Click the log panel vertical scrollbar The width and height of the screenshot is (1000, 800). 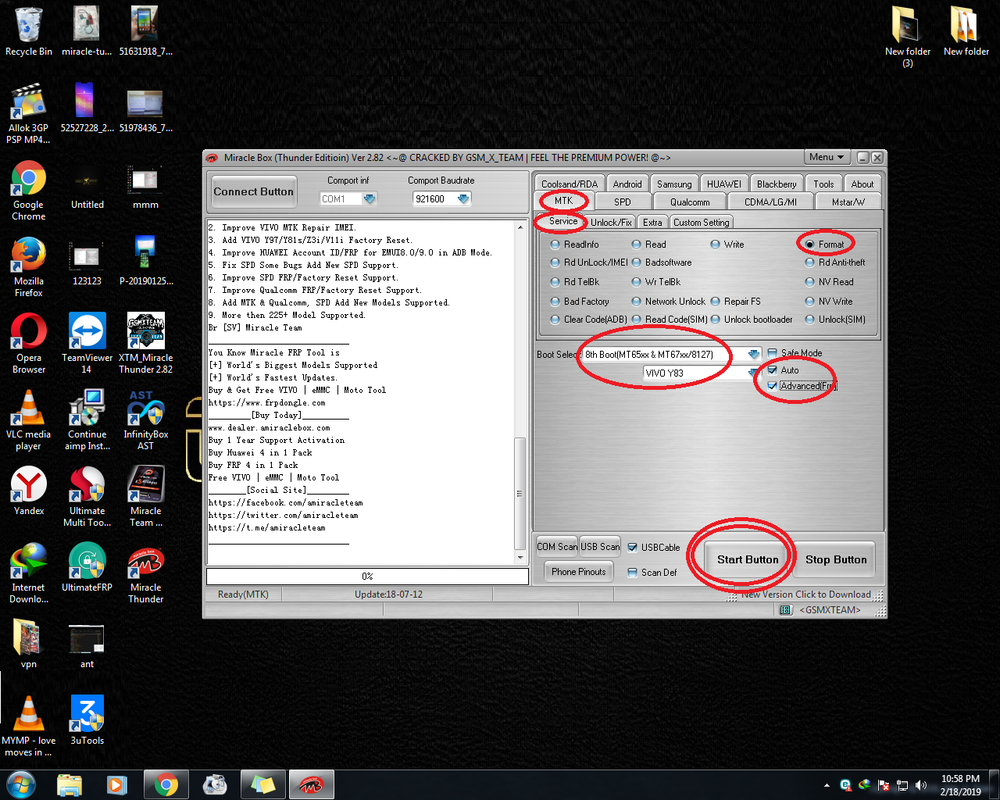click(520, 392)
